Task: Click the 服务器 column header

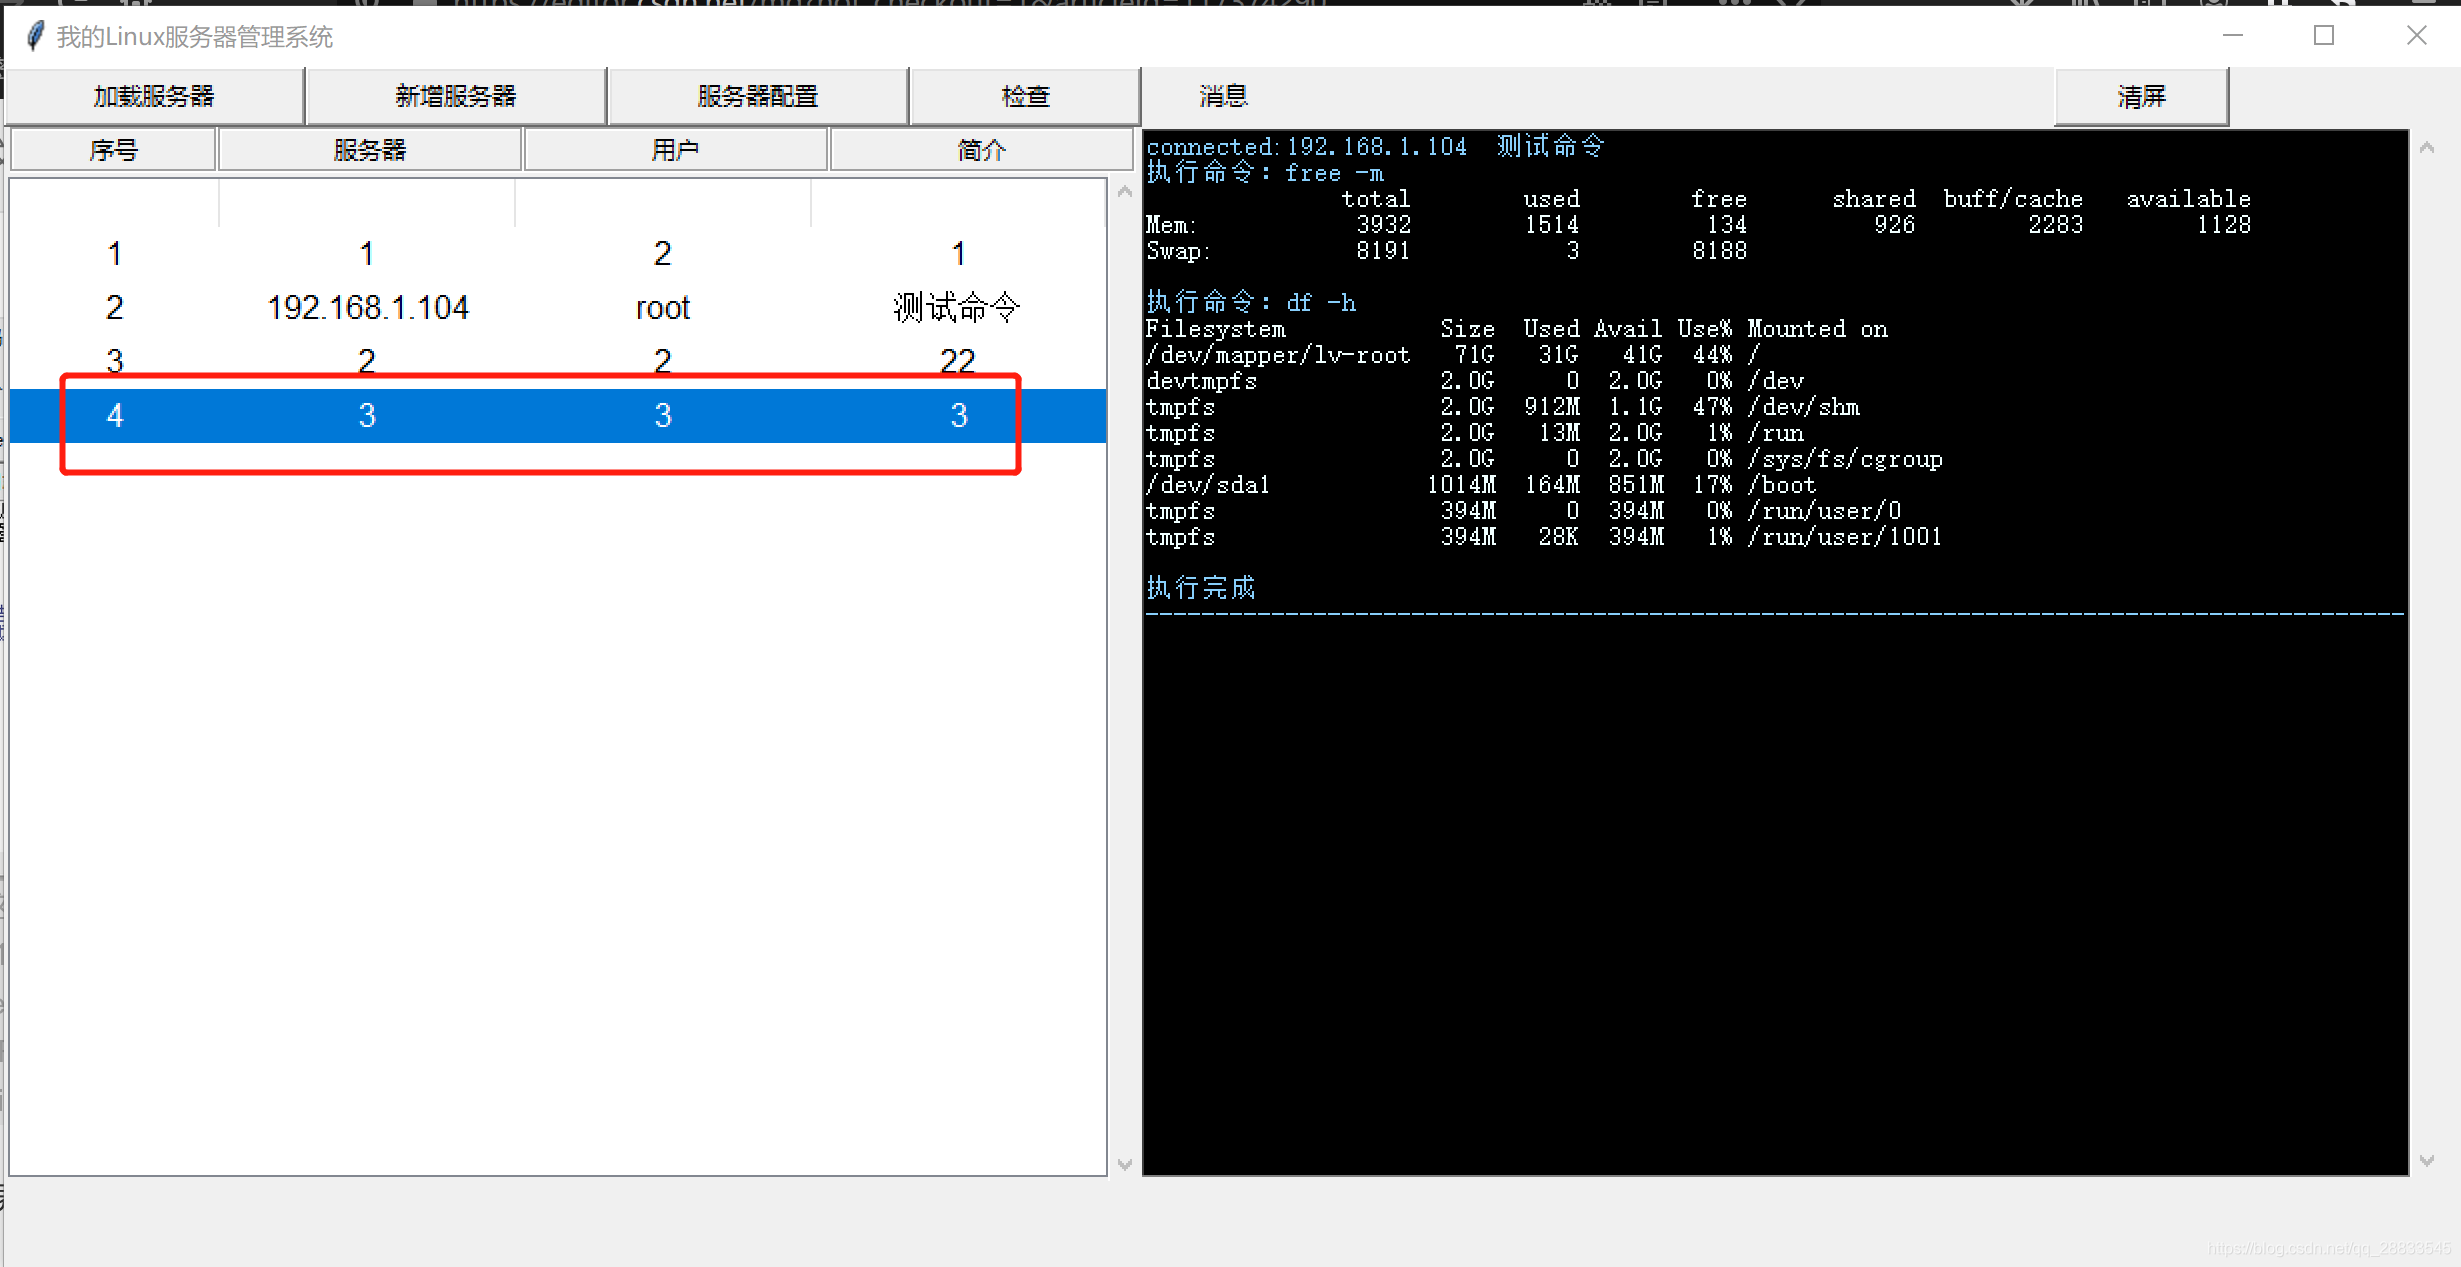Action: tap(369, 150)
